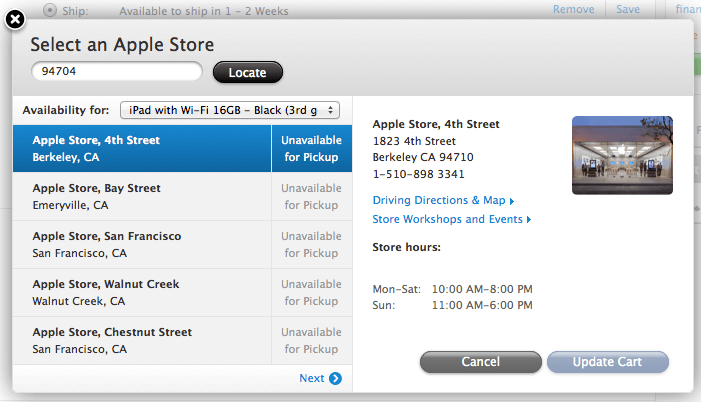The width and height of the screenshot is (701, 402).
Task: Click the Update Cart button
Action: (x=608, y=362)
